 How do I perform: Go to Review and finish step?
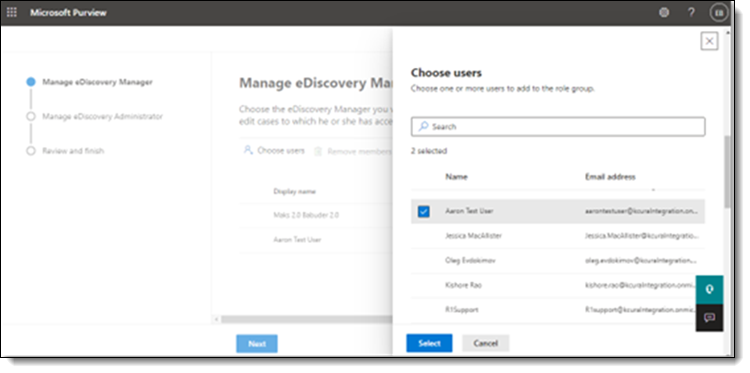73,151
